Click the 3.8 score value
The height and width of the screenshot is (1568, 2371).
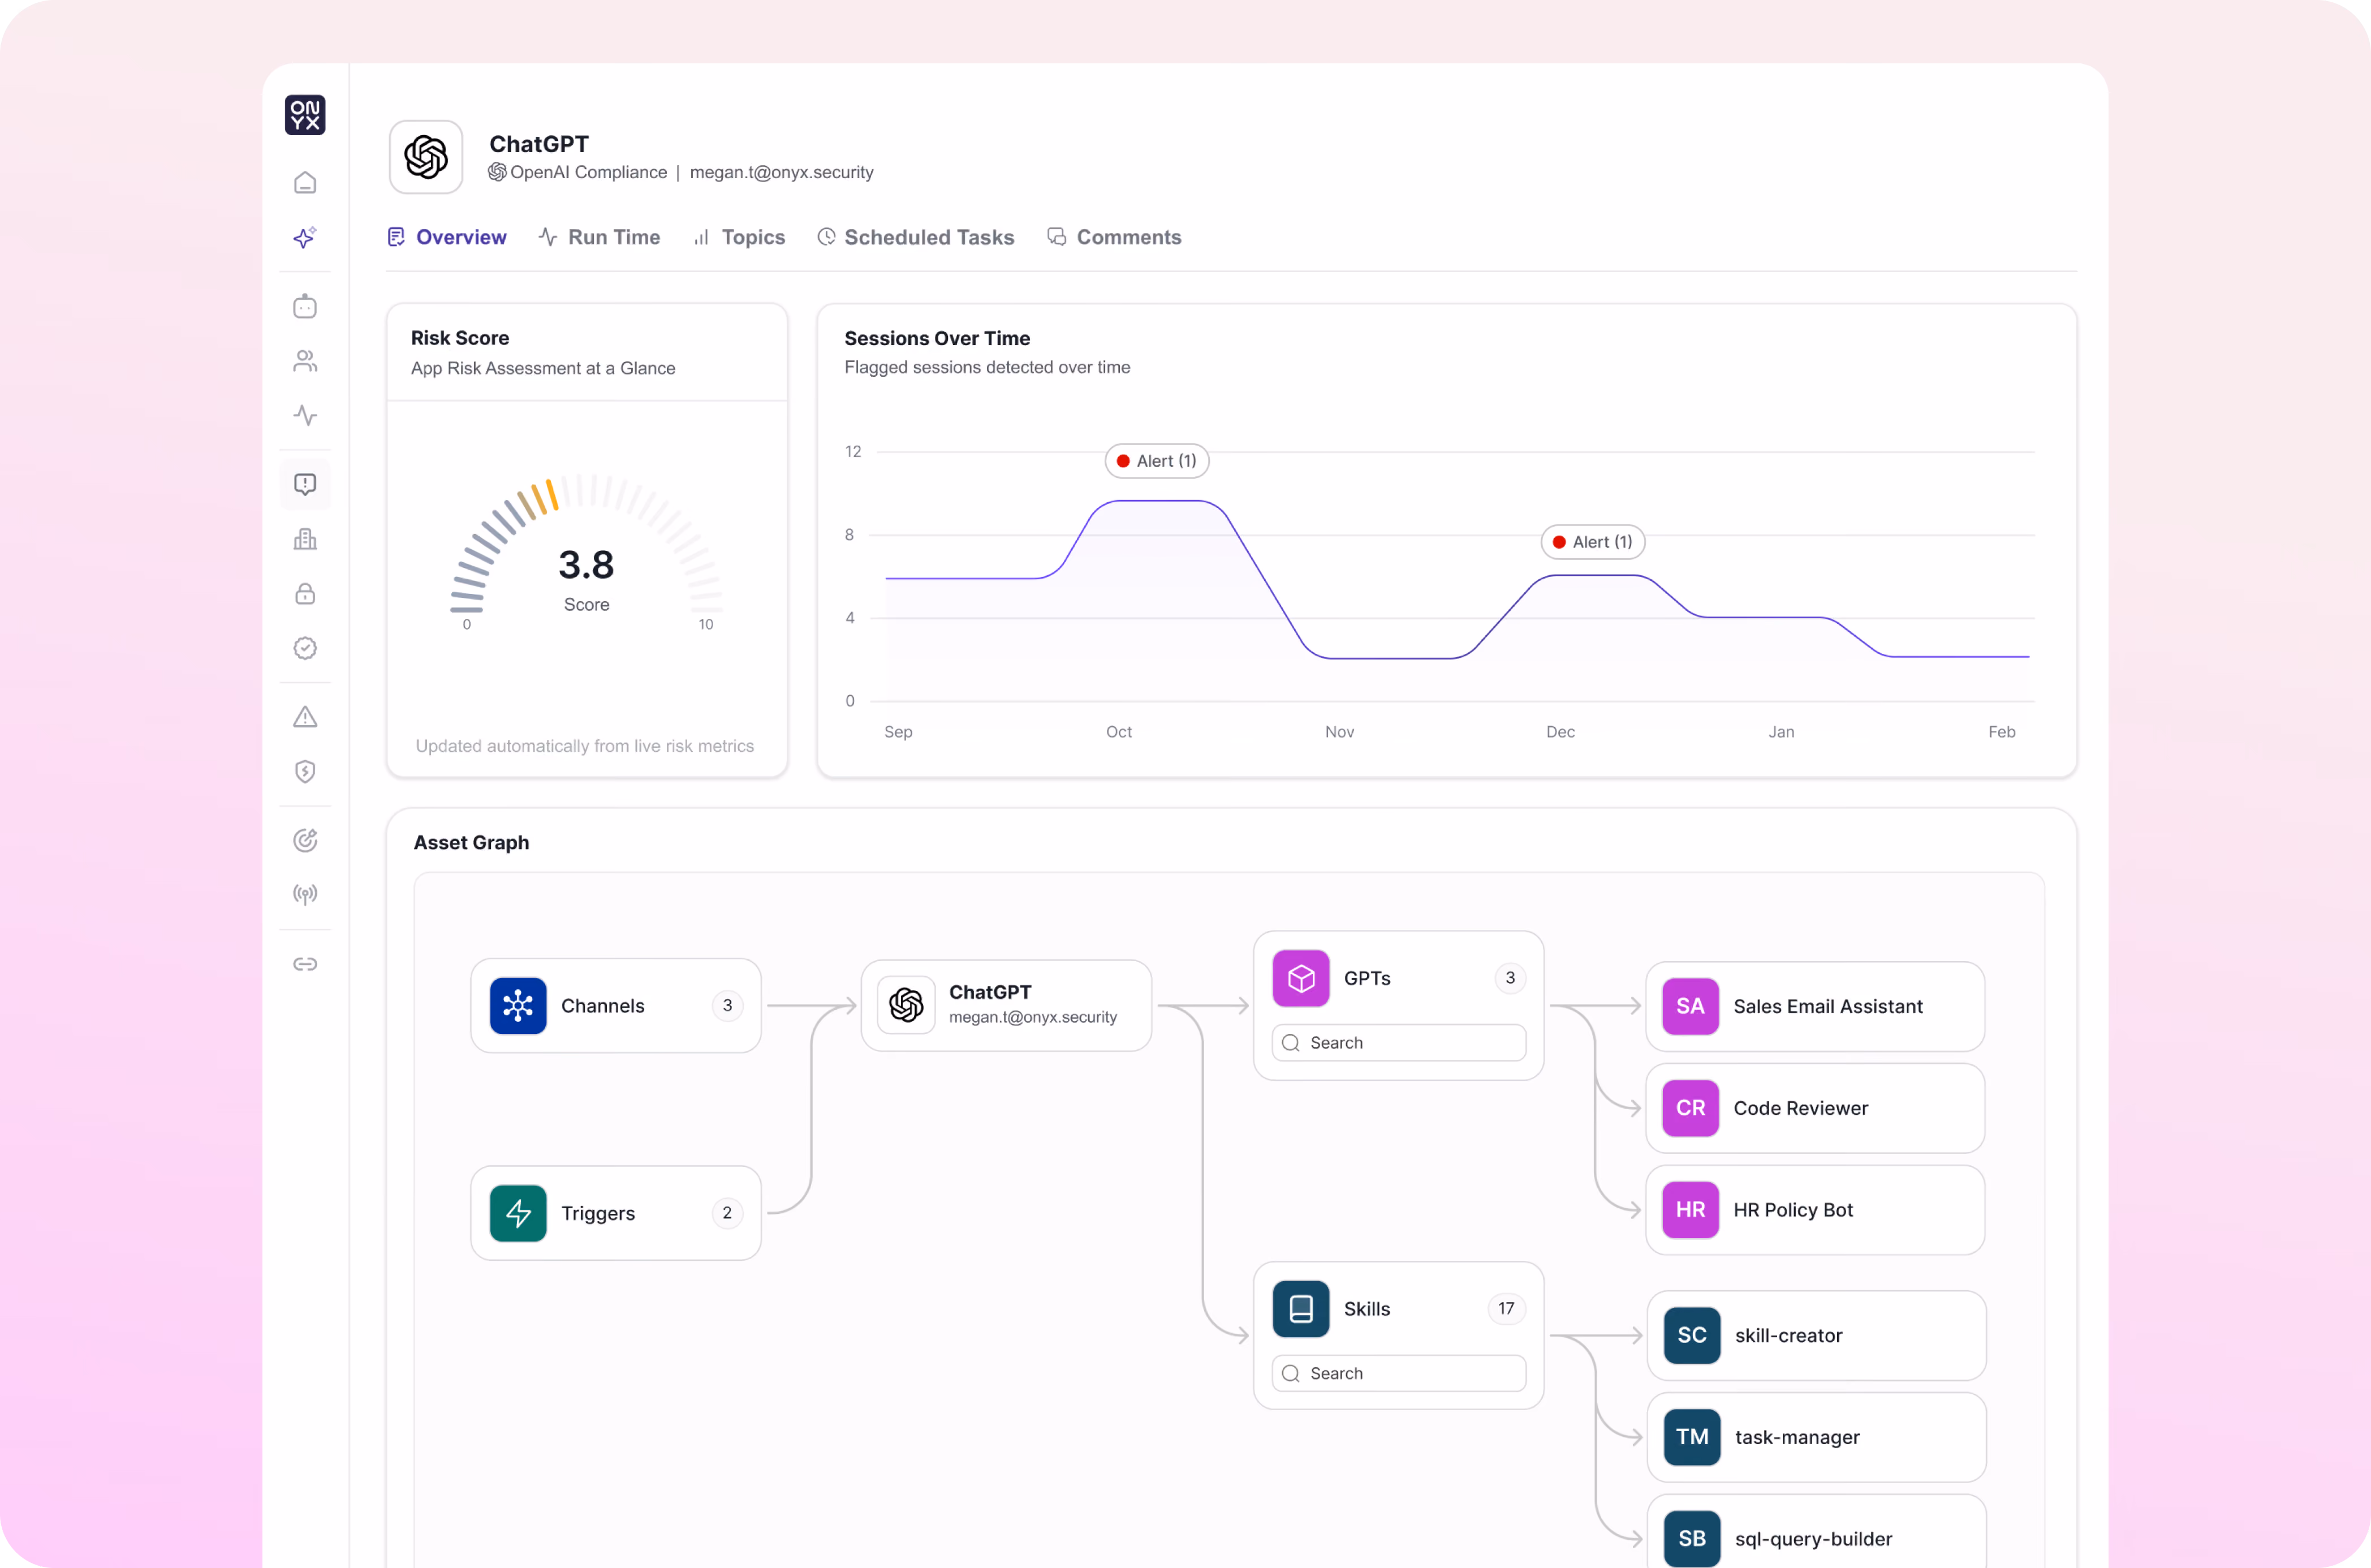click(x=586, y=565)
